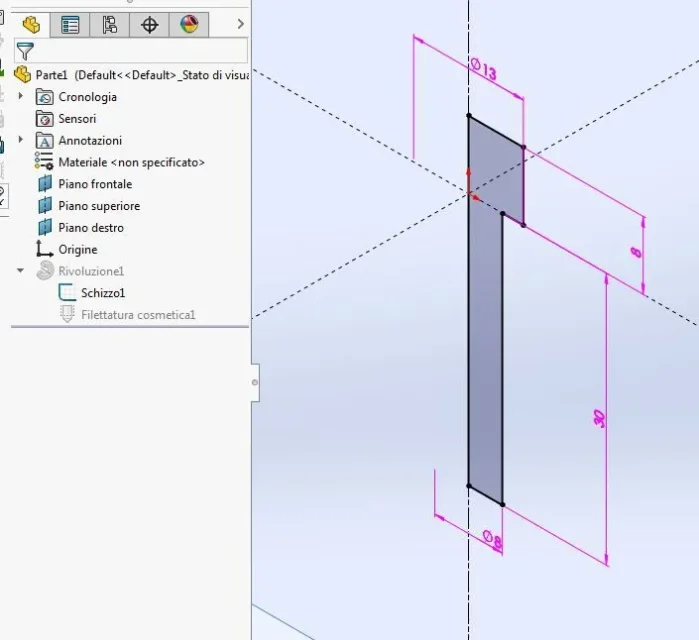Viewport: 699px width, 640px height.
Task: Open the DisplayManager color sphere tab
Action: tap(189, 25)
